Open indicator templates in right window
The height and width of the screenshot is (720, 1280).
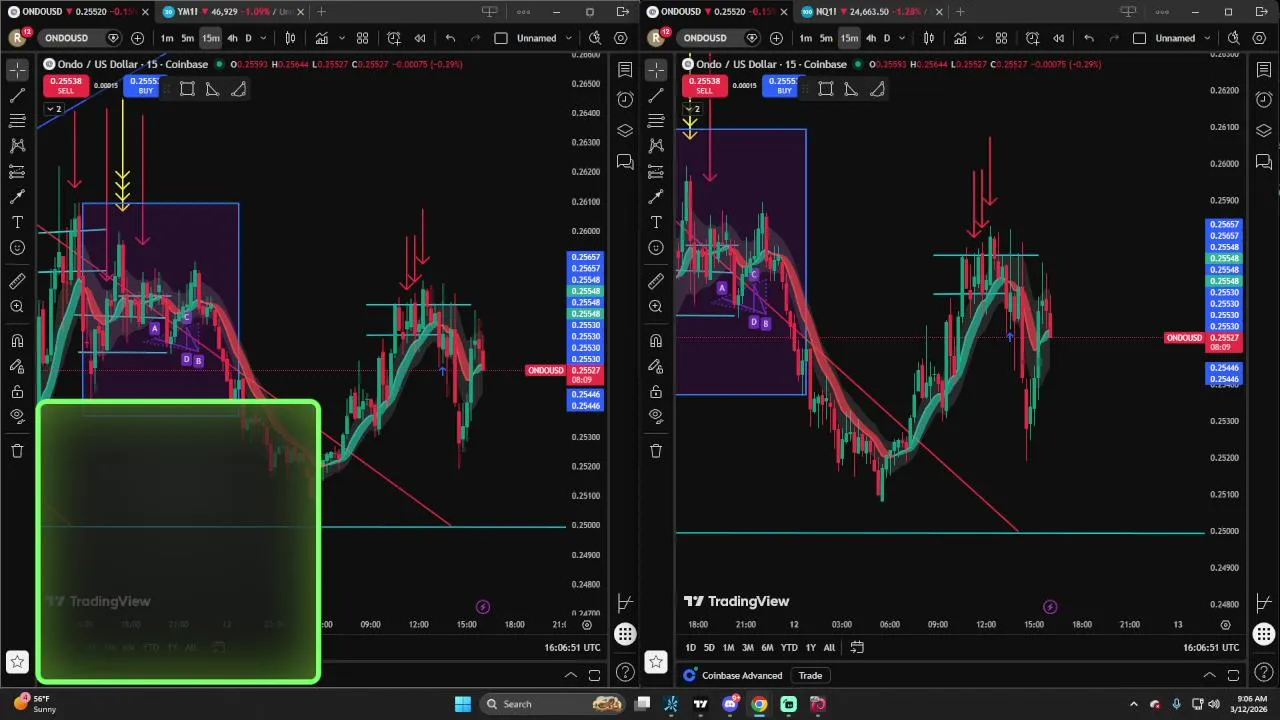(x=1002, y=38)
